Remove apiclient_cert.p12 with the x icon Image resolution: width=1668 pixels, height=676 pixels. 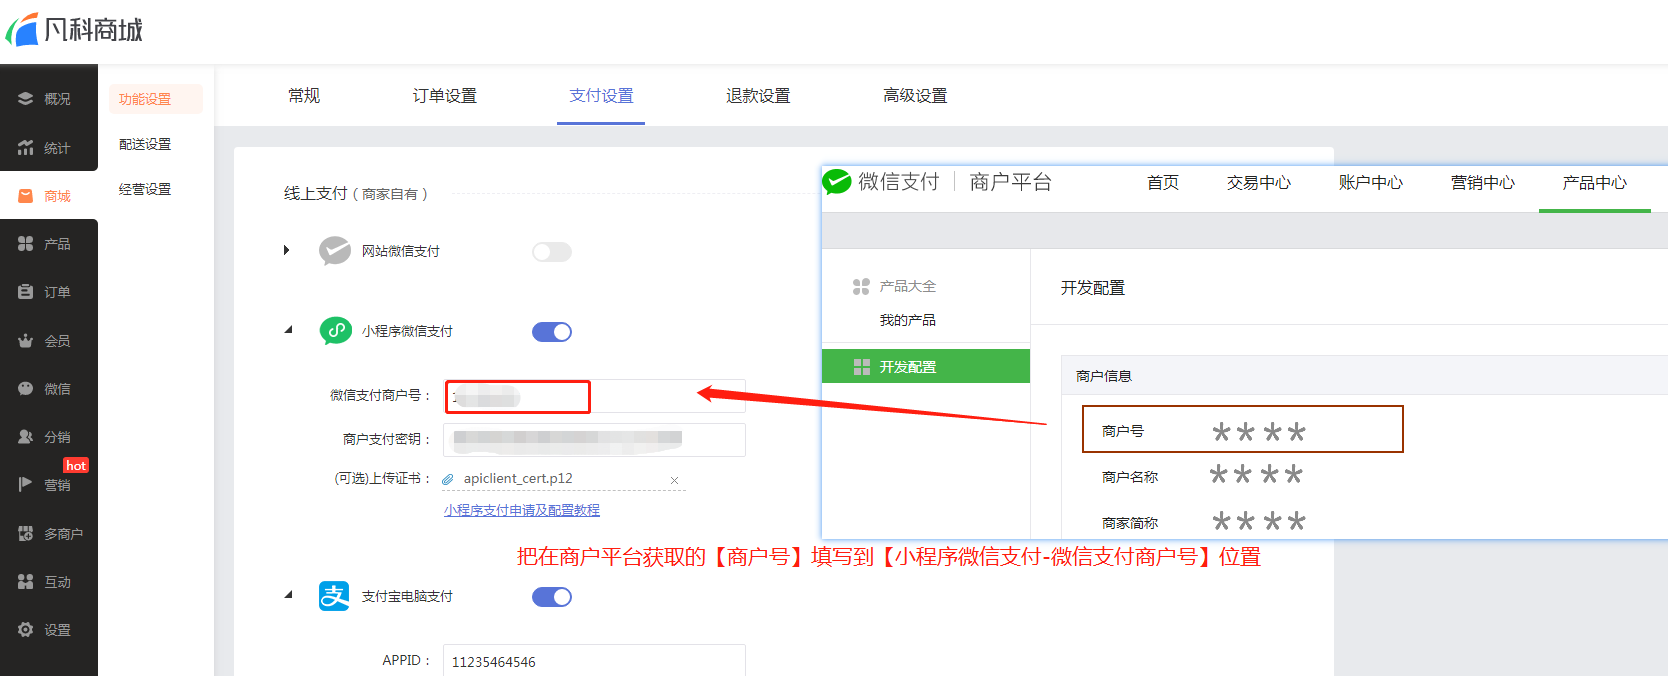click(674, 480)
